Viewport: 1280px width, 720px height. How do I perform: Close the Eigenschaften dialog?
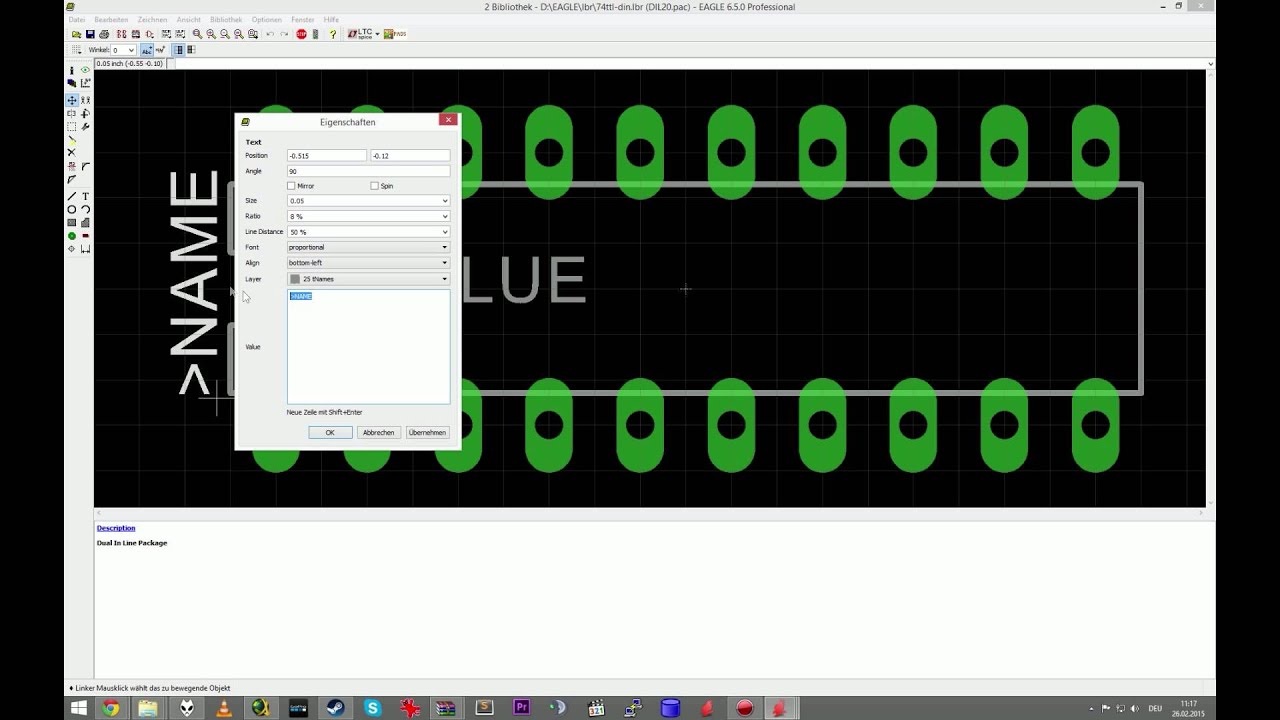(448, 120)
